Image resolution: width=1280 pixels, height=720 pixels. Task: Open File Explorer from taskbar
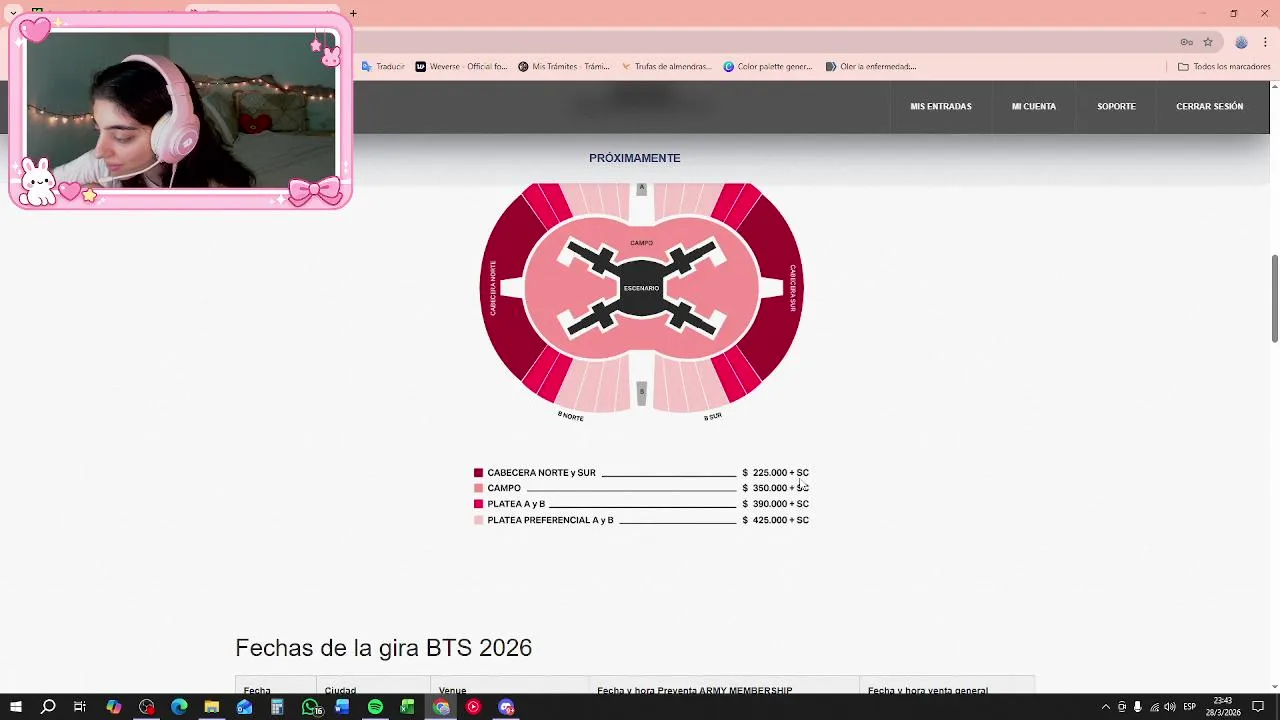pos(212,707)
